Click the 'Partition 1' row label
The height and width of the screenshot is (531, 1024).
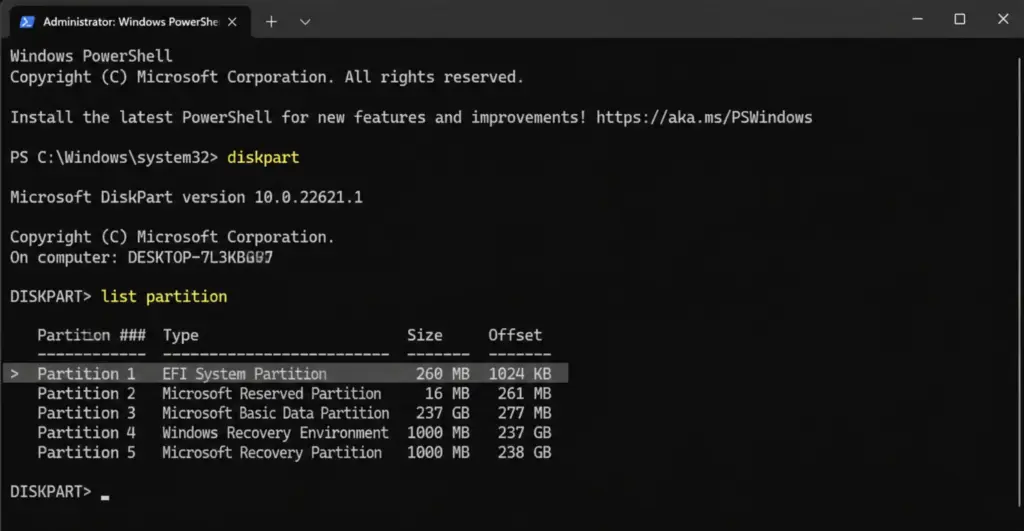pyautogui.click(x=86, y=374)
